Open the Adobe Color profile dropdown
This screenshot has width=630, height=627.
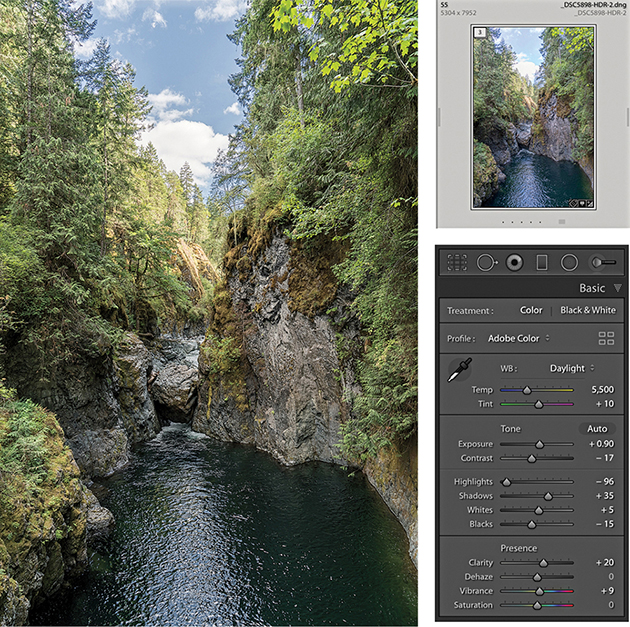[x=518, y=339]
